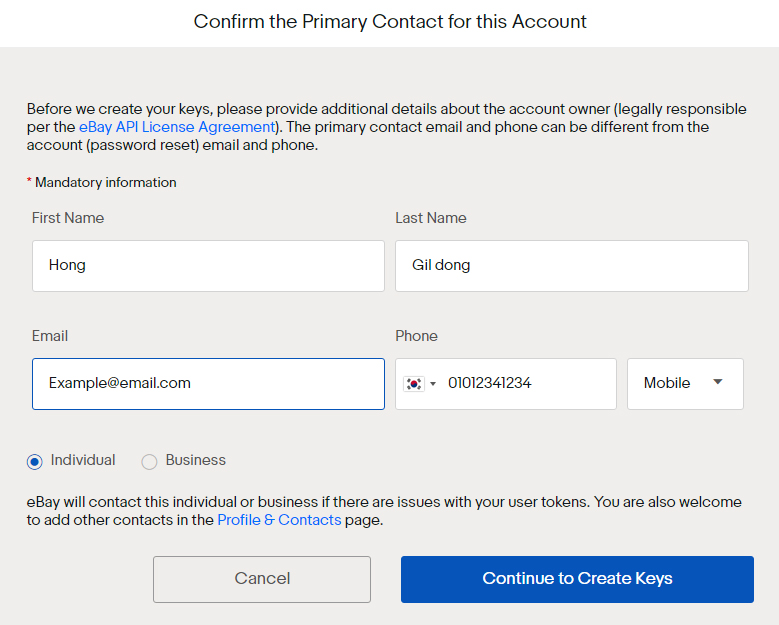Click the Email field label
This screenshot has height=625, width=779.
click(x=50, y=336)
